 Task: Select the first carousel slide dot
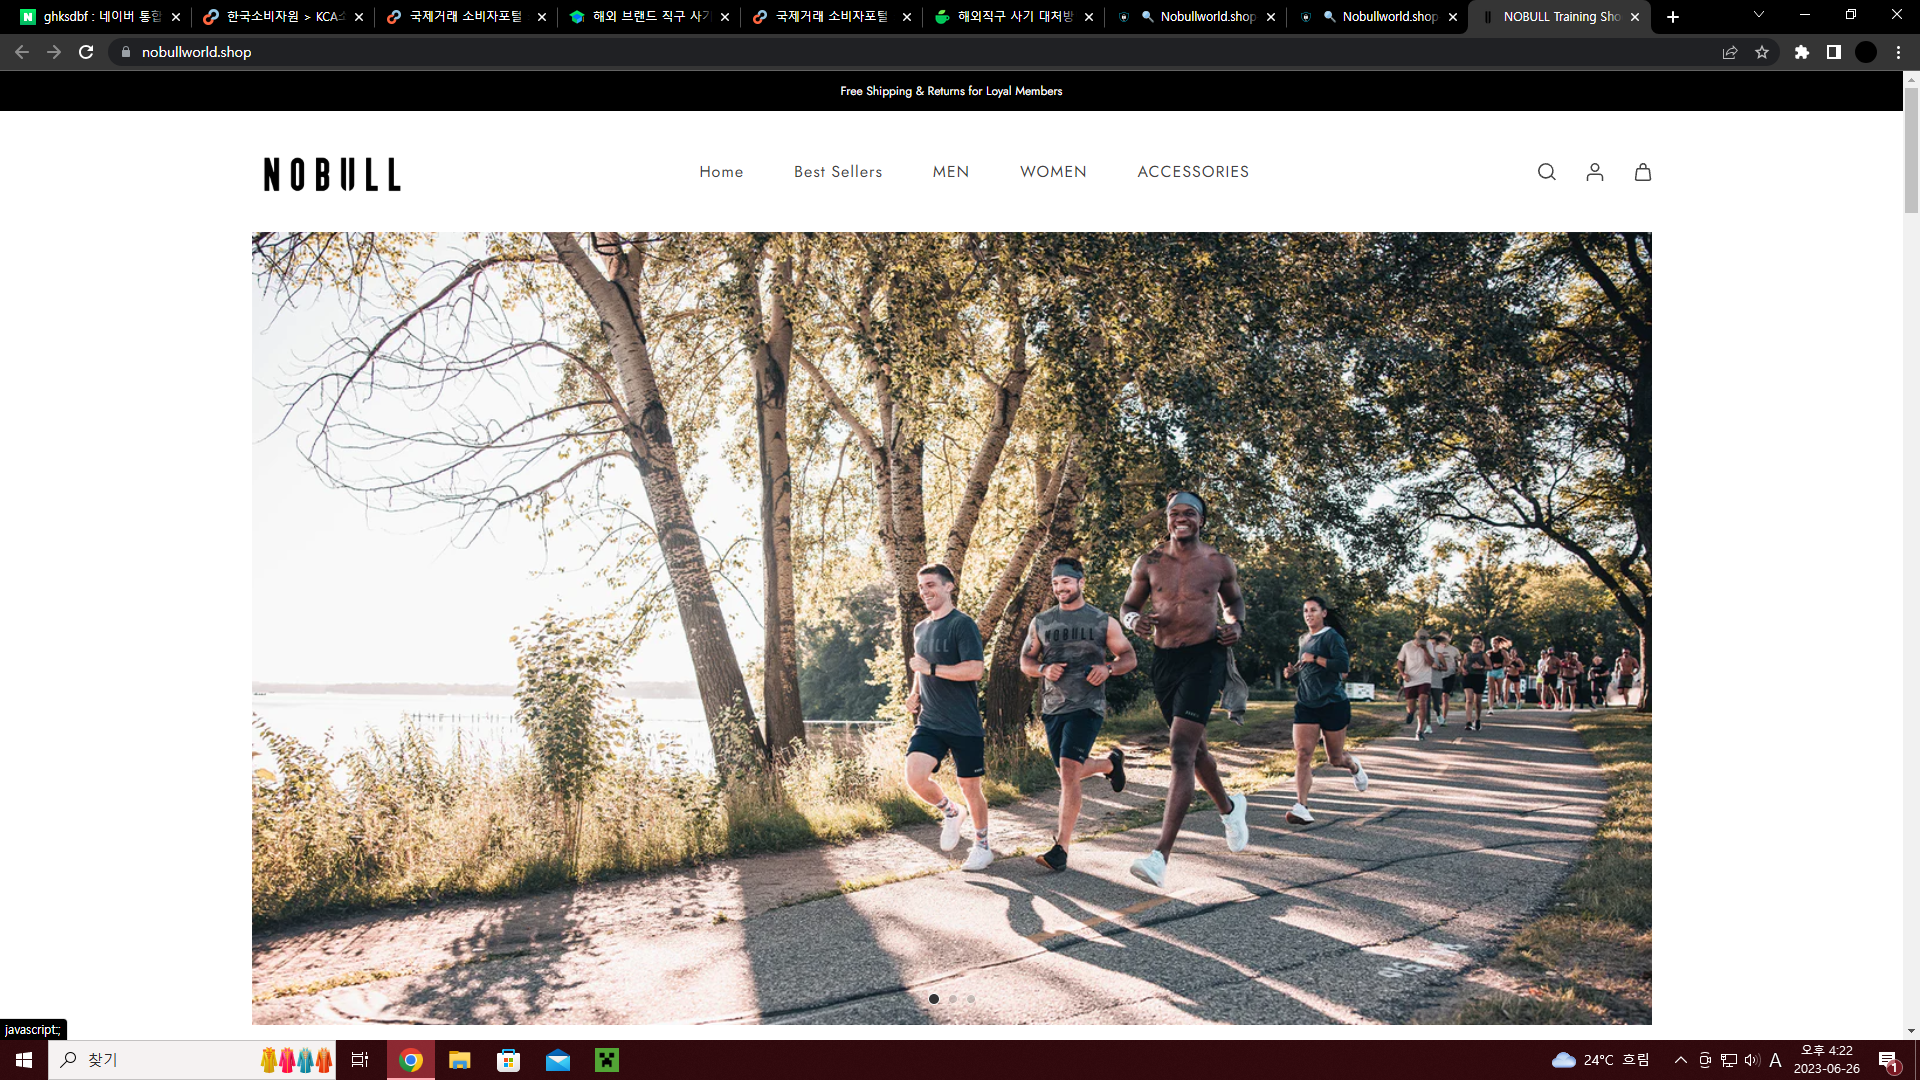click(x=934, y=999)
